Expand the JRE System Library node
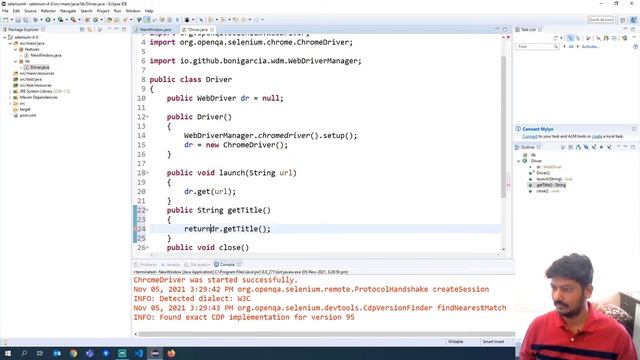640x360 pixels. pos(11,91)
